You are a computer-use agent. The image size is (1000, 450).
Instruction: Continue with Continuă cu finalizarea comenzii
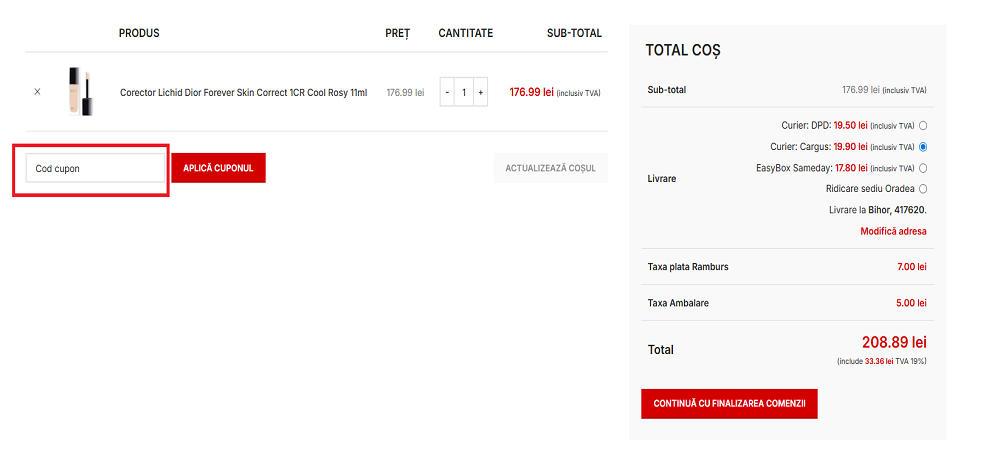pyautogui.click(x=729, y=404)
